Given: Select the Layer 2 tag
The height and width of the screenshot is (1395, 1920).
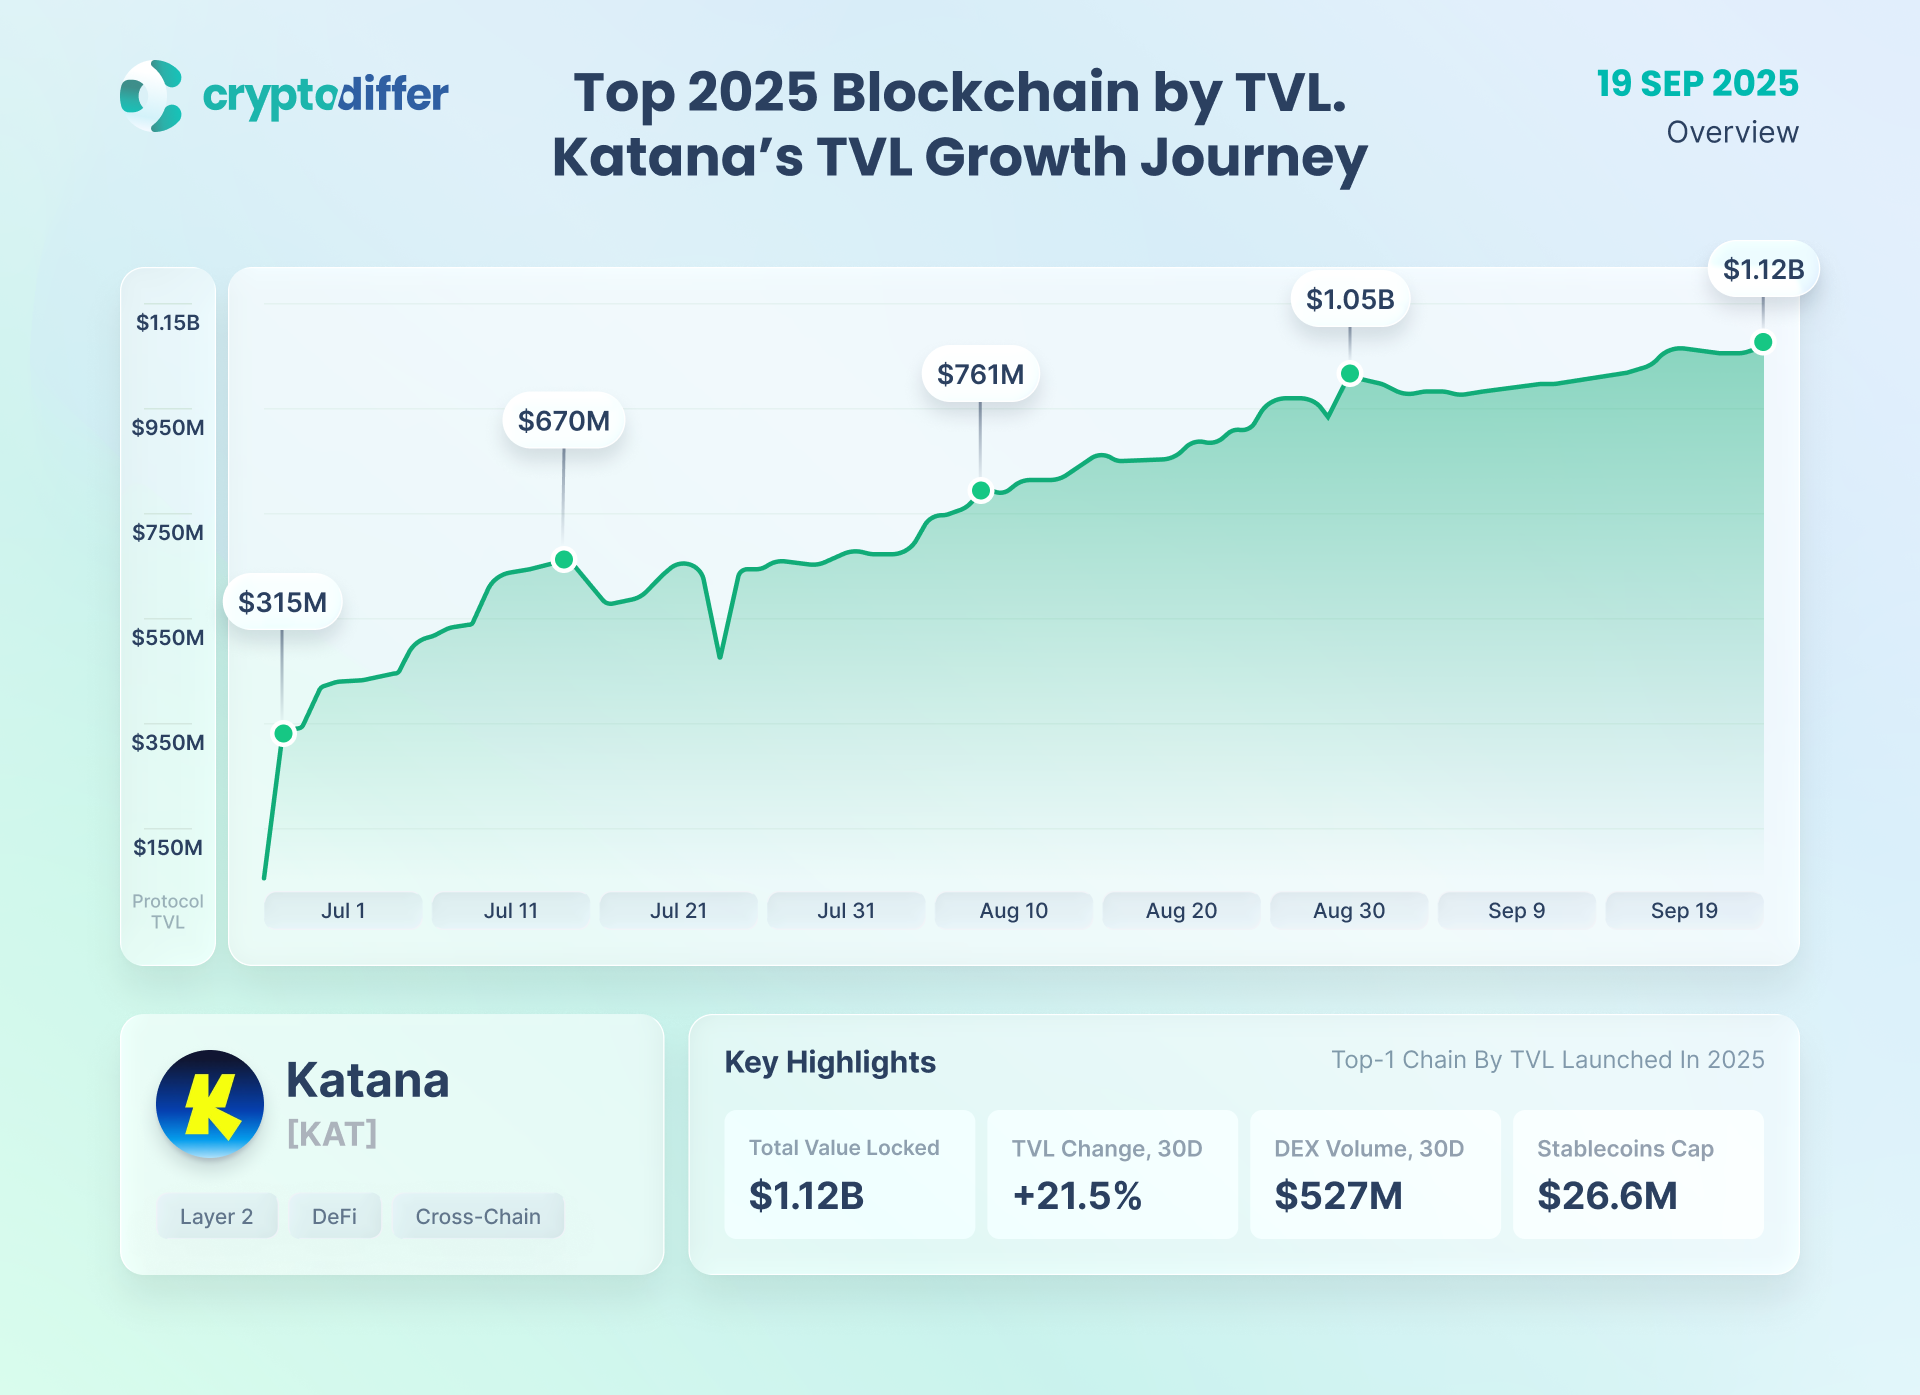Looking at the screenshot, I should [x=216, y=1216].
